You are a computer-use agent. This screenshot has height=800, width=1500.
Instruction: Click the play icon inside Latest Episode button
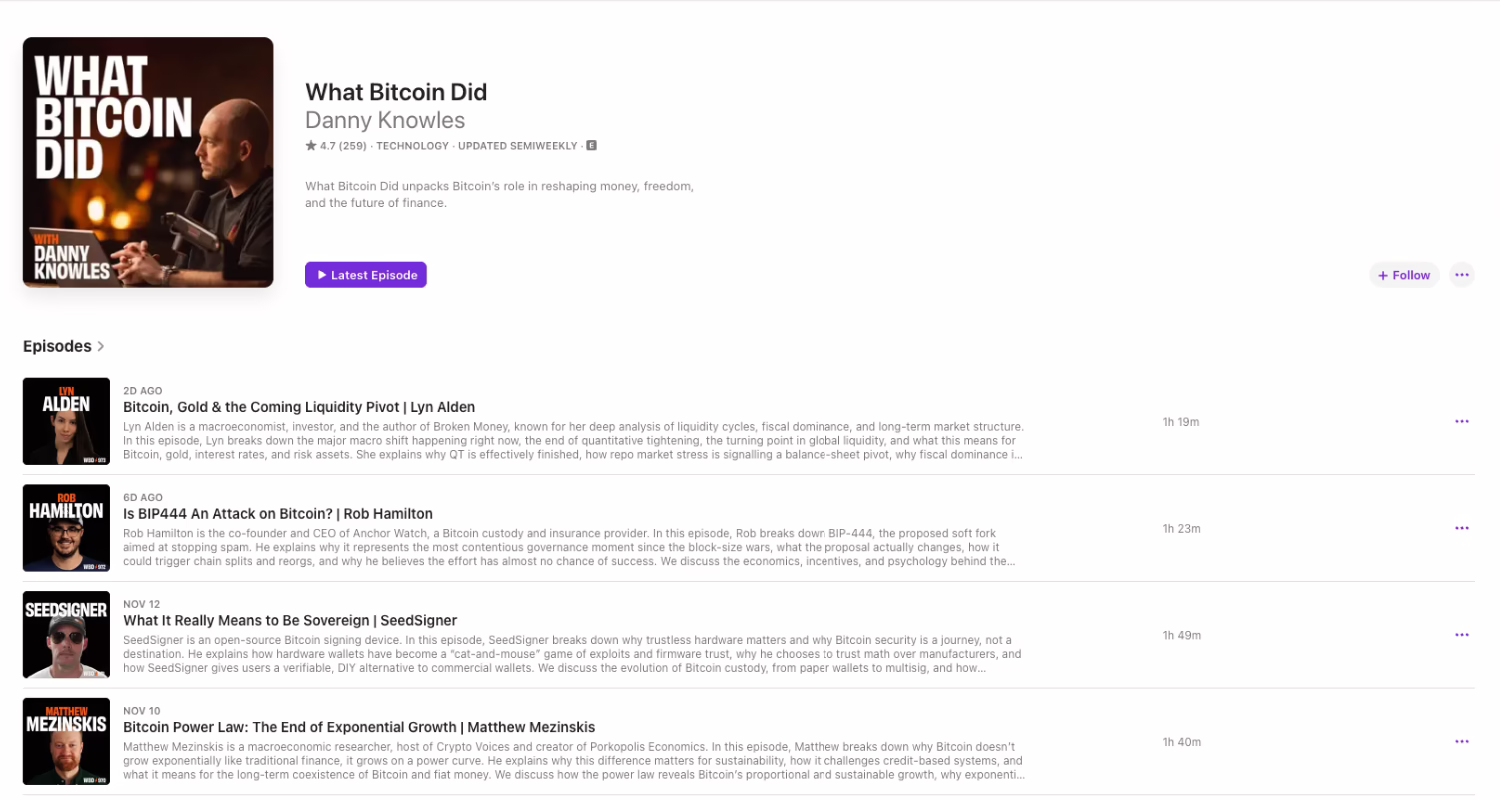click(x=321, y=274)
